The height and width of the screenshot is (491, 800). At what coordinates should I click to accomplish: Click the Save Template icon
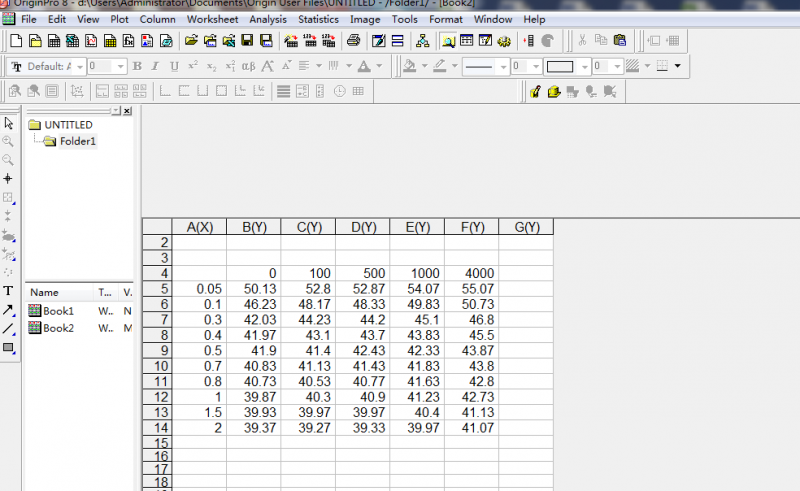pos(266,41)
